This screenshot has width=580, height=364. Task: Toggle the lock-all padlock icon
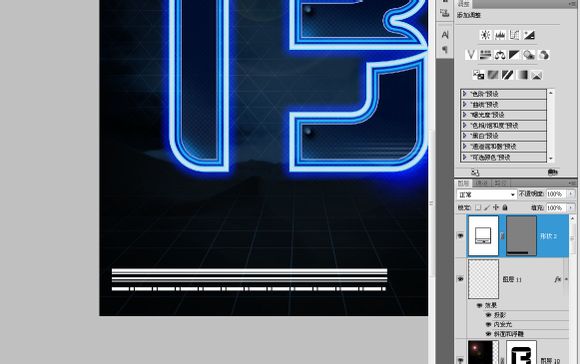[505, 208]
